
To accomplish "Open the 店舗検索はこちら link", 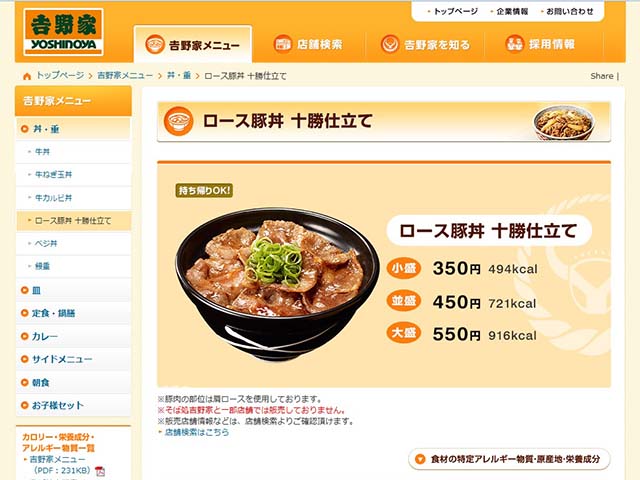I will tap(197, 432).
